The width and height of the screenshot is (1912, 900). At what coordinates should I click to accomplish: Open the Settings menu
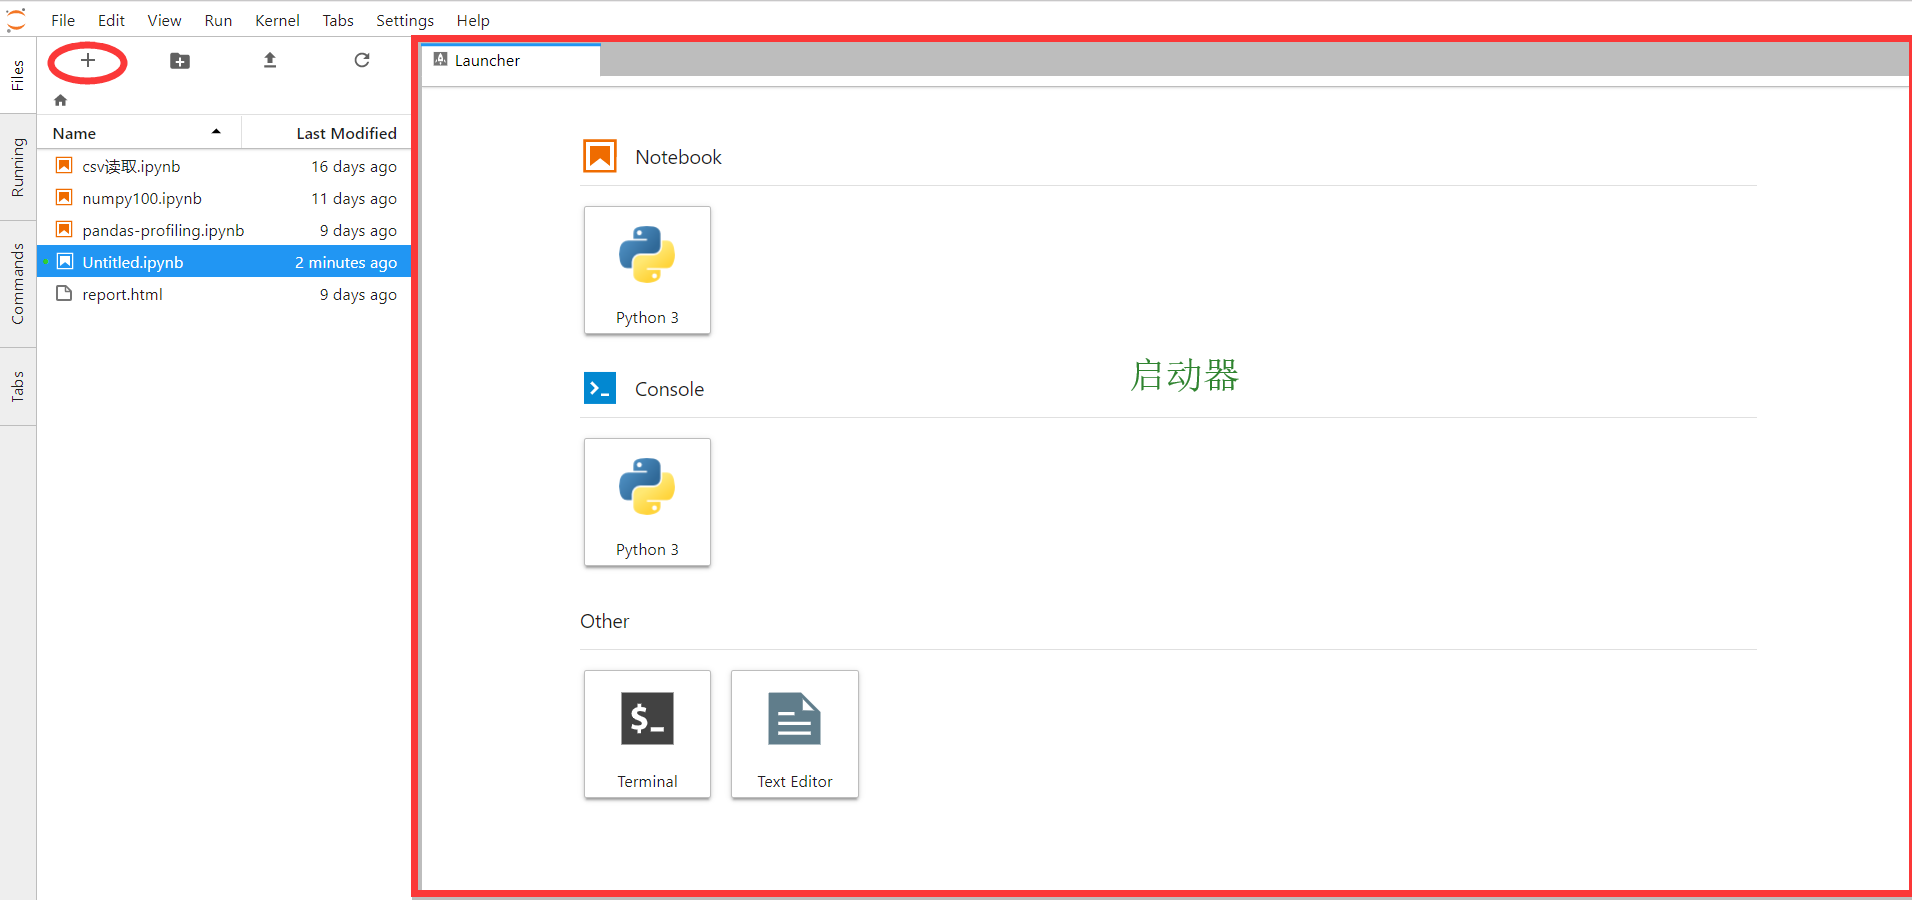coord(405,20)
